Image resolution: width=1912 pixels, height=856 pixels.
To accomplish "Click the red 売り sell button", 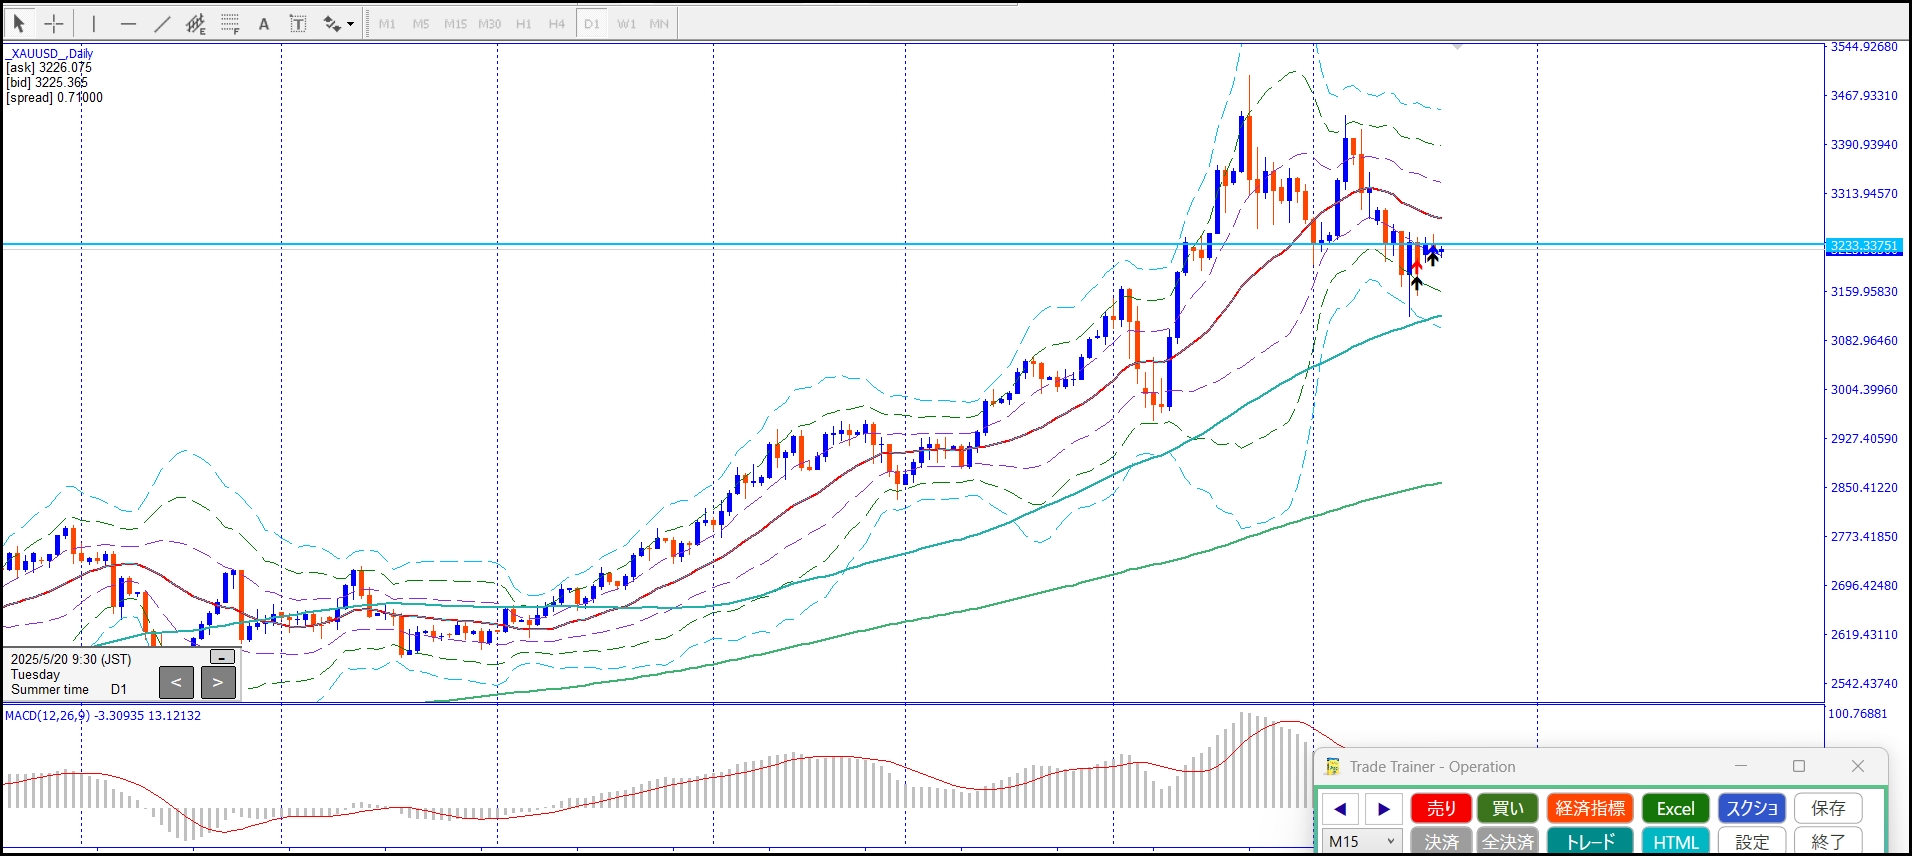I will pos(1441,808).
